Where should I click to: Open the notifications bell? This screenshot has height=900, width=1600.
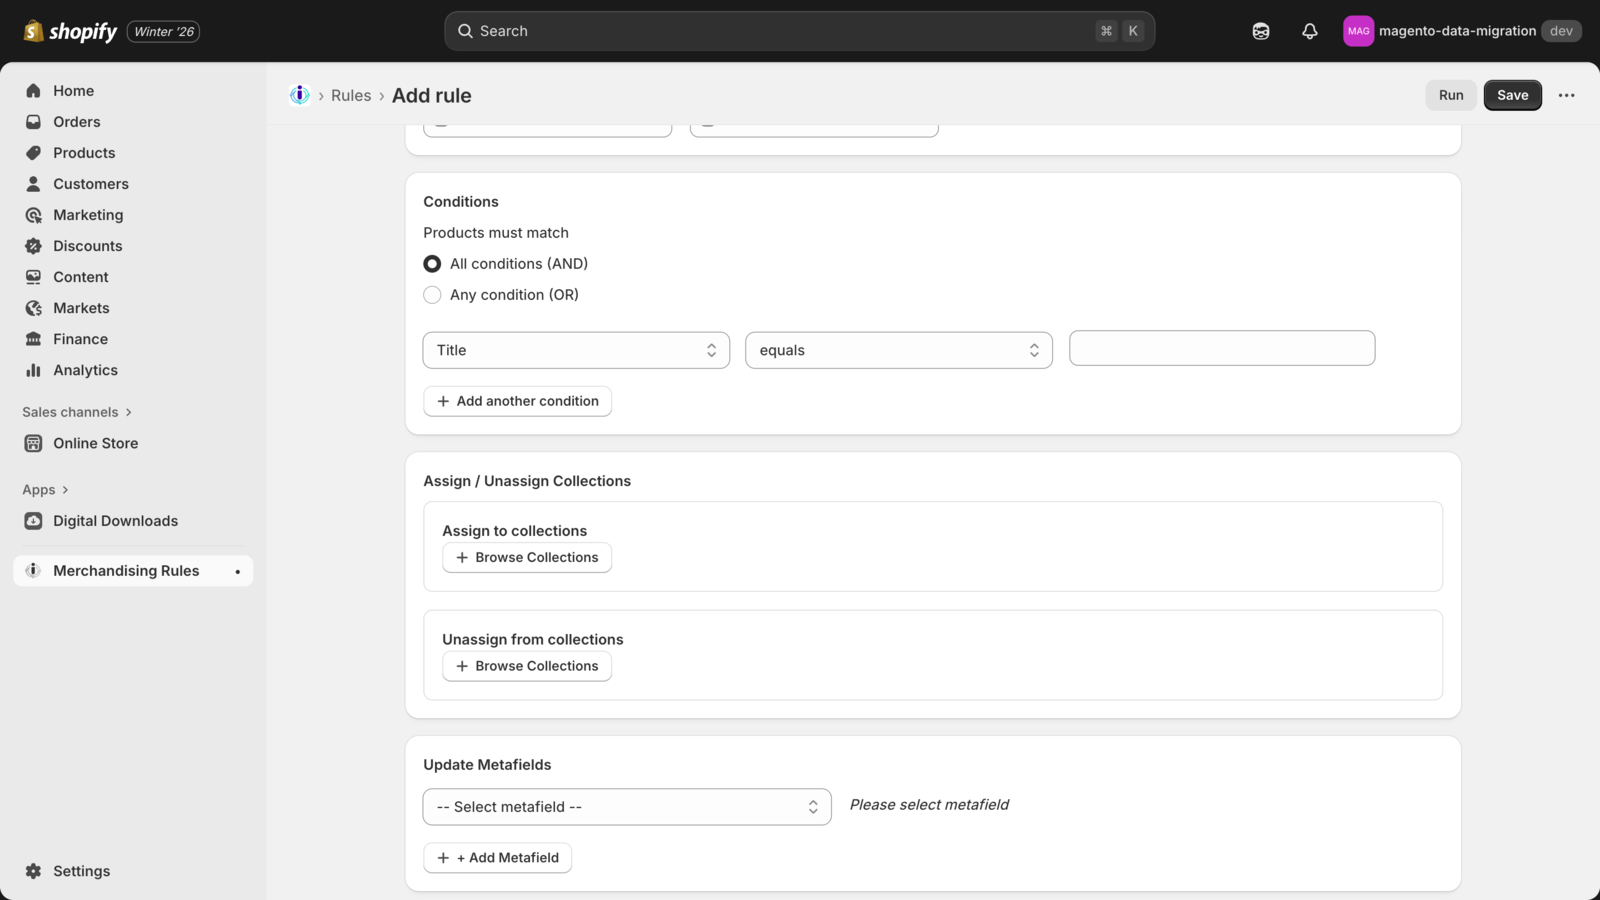coord(1309,31)
